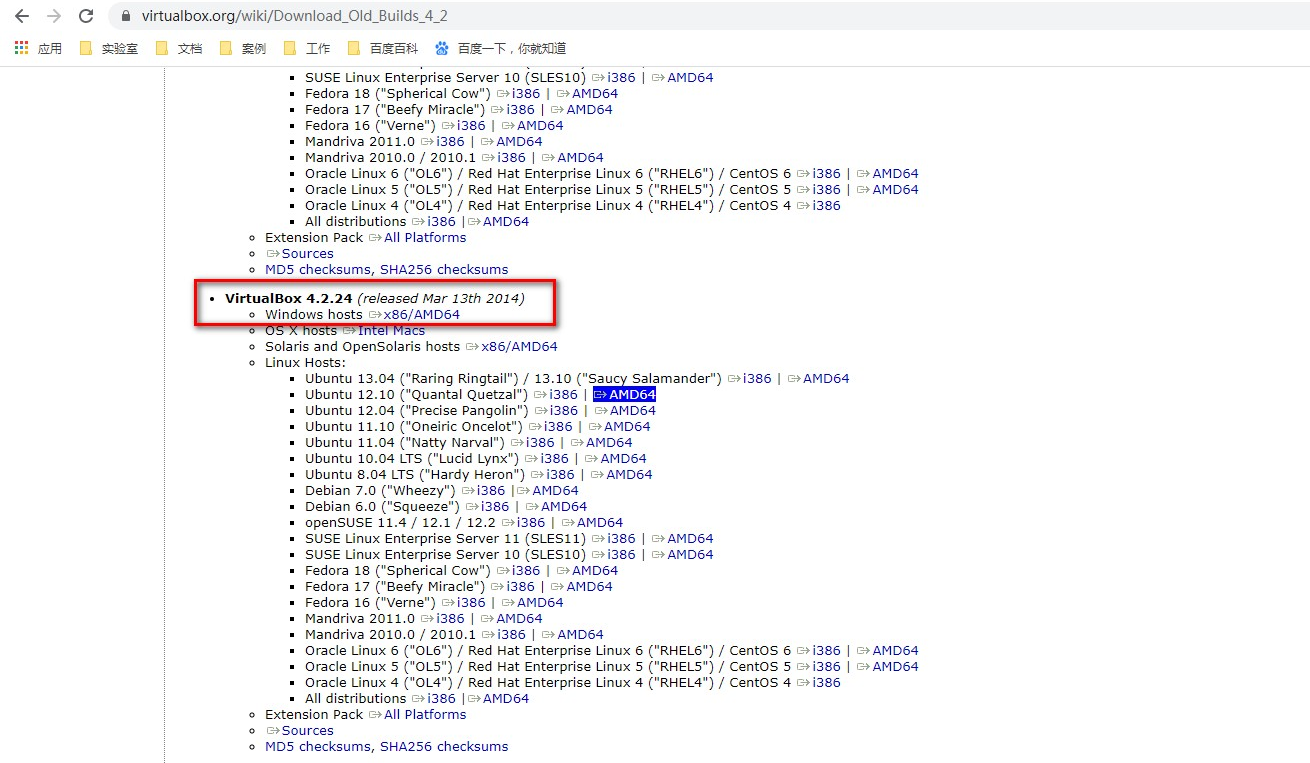The image size is (1310, 763).
Task: Open the 应用 apps shortcut in bookmarks bar
Action: pyautogui.click(x=38, y=48)
